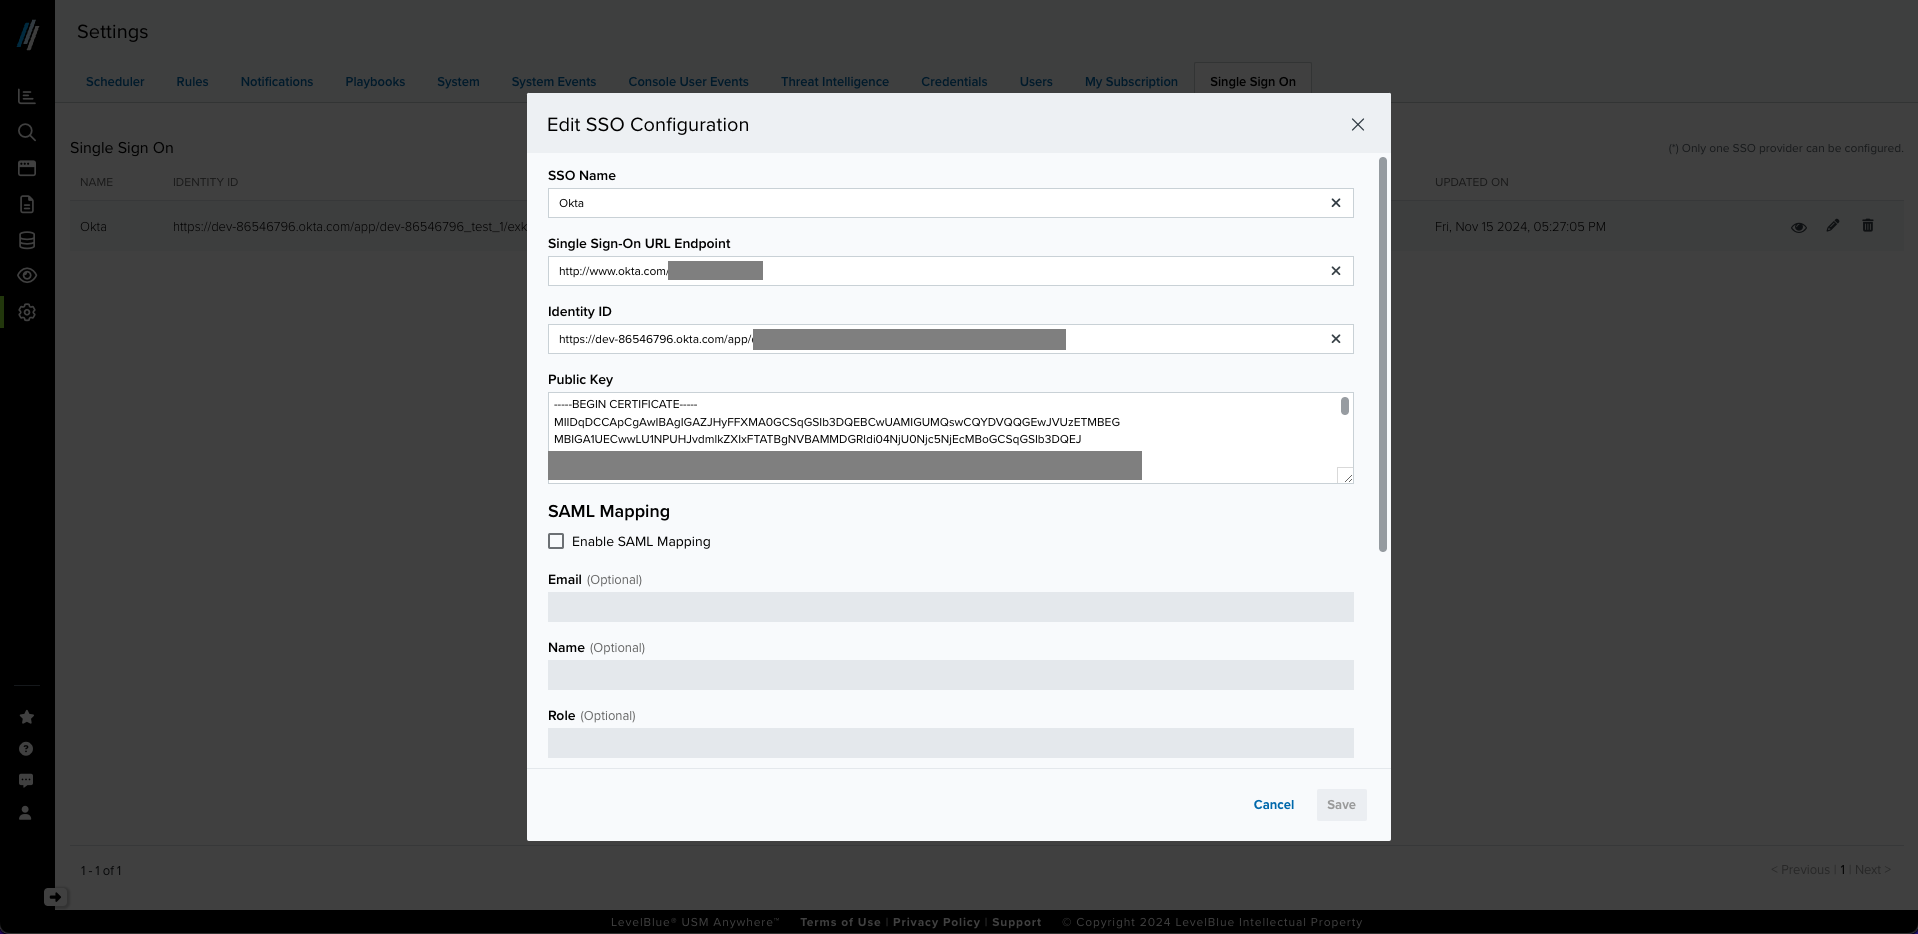Click the dialog's vertical scrollbar
The height and width of the screenshot is (934, 1918).
click(x=1383, y=354)
